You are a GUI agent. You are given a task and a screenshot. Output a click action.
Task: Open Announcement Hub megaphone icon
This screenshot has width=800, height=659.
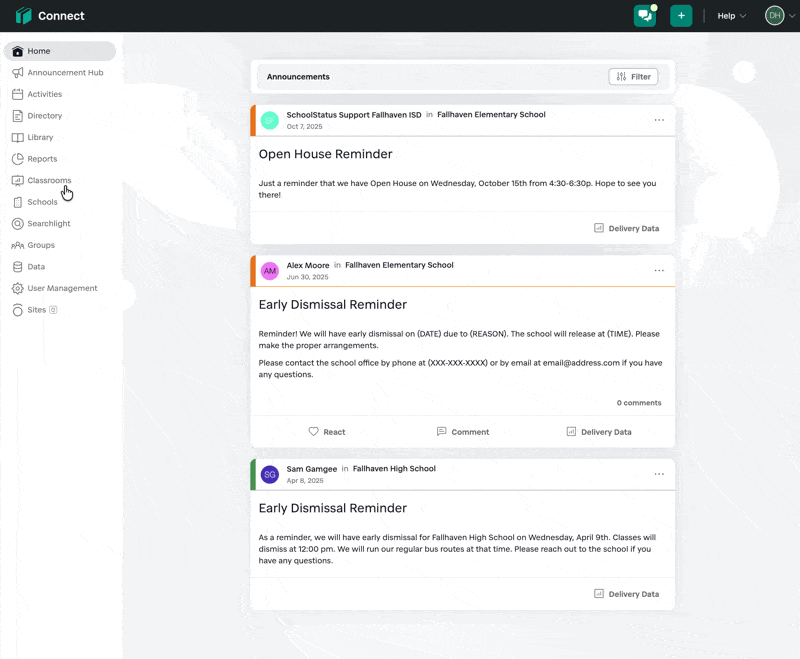18,72
